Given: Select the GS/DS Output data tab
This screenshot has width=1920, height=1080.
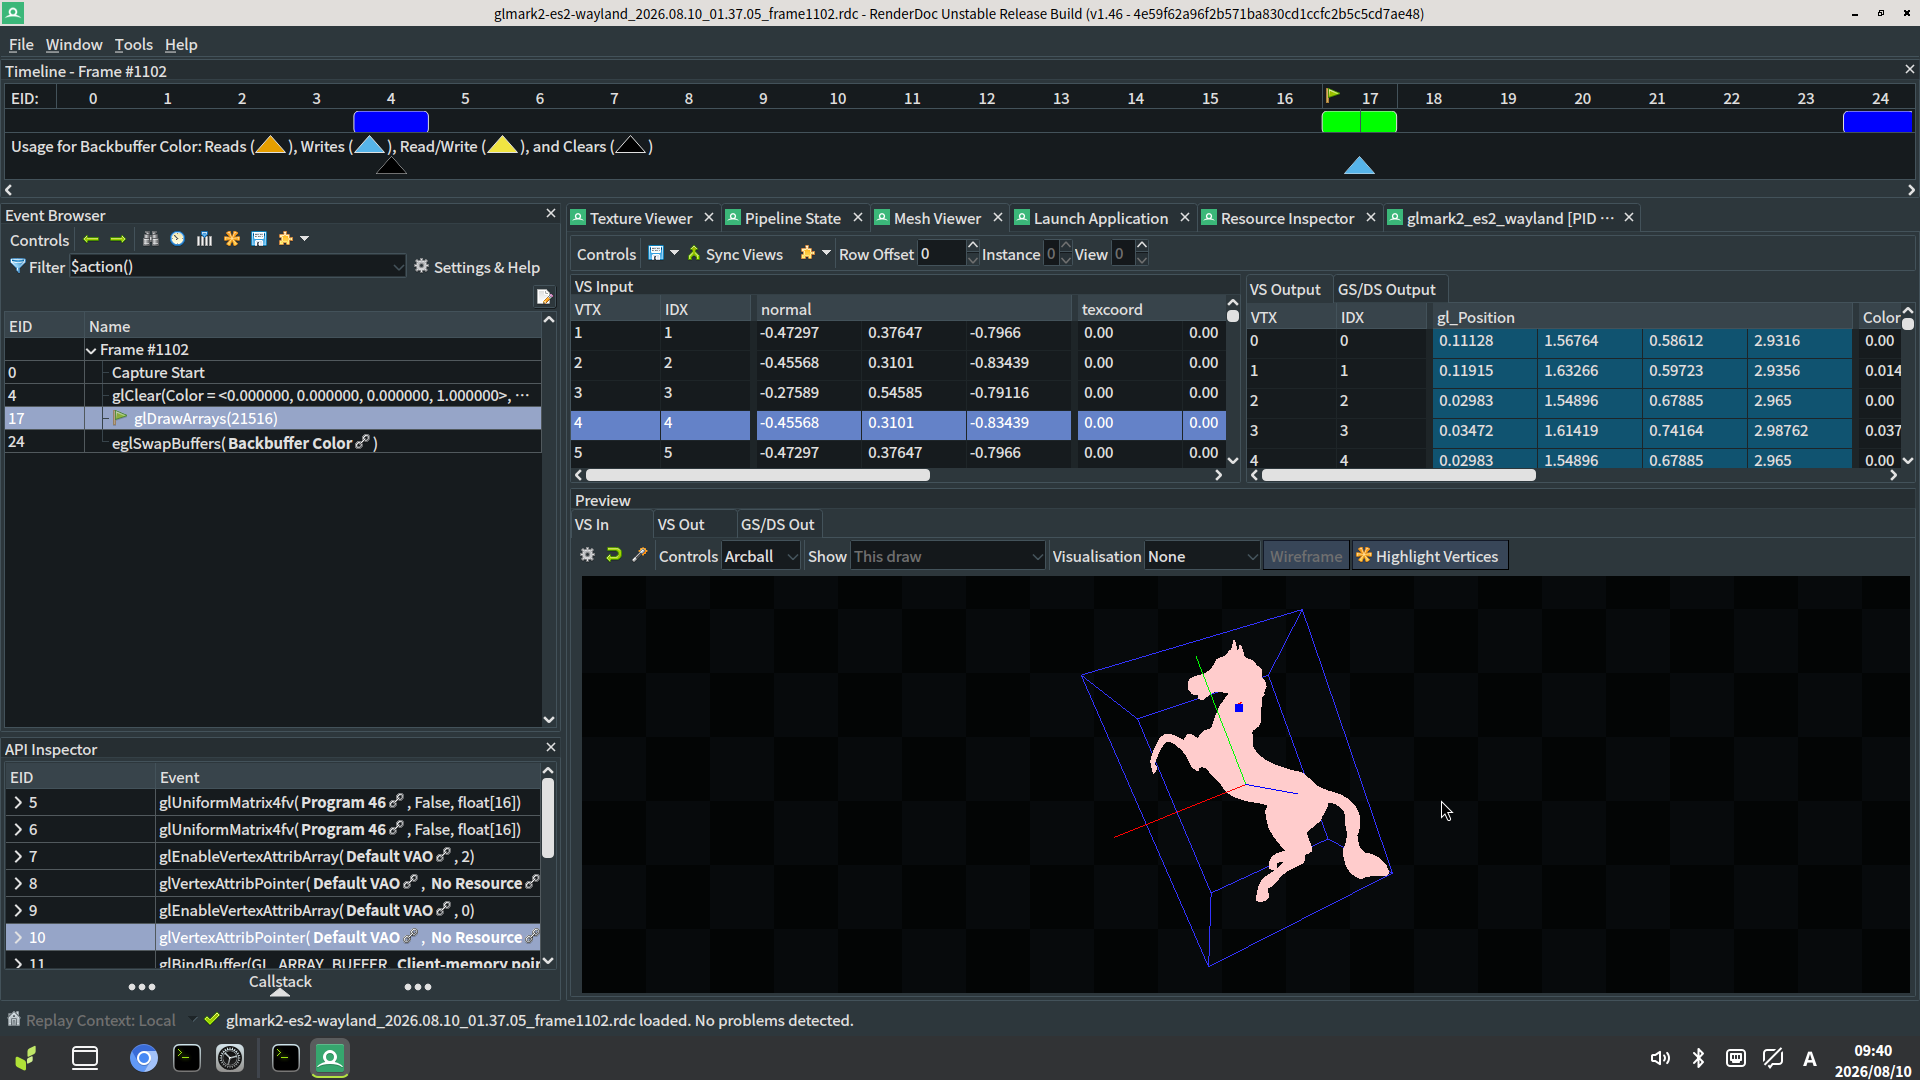Looking at the screenshot, I should 1386,289.
